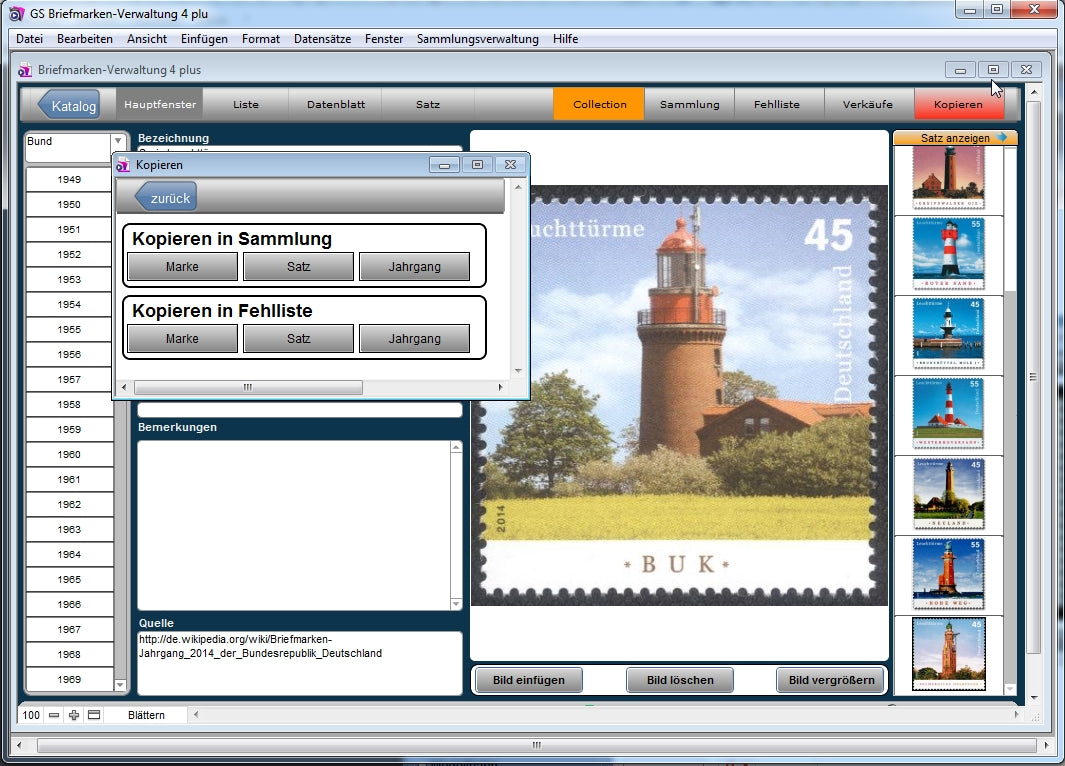Expand Satz anzeigen panel

[x=955, y=138]
